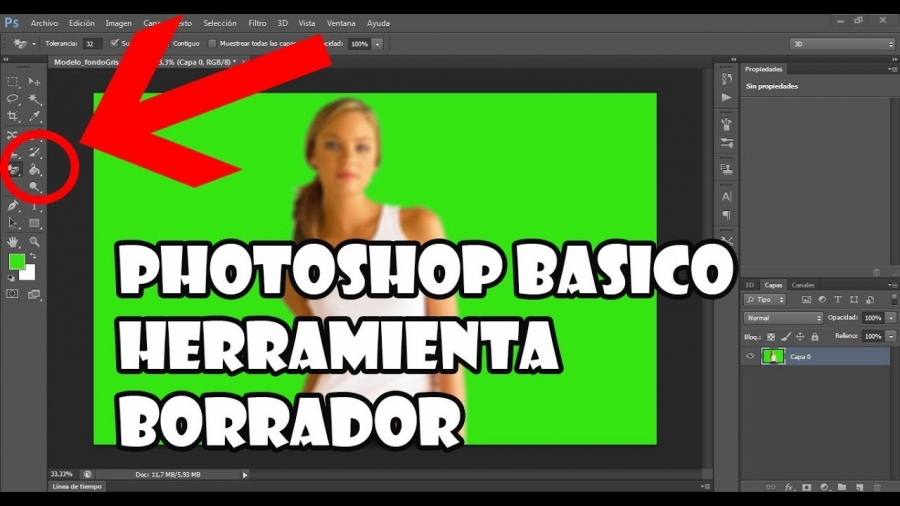Switch layer filtering on or off
Image resolution: width=900 pixels, height=506 pixels.
pyautogui.click(x=894, y=299)
